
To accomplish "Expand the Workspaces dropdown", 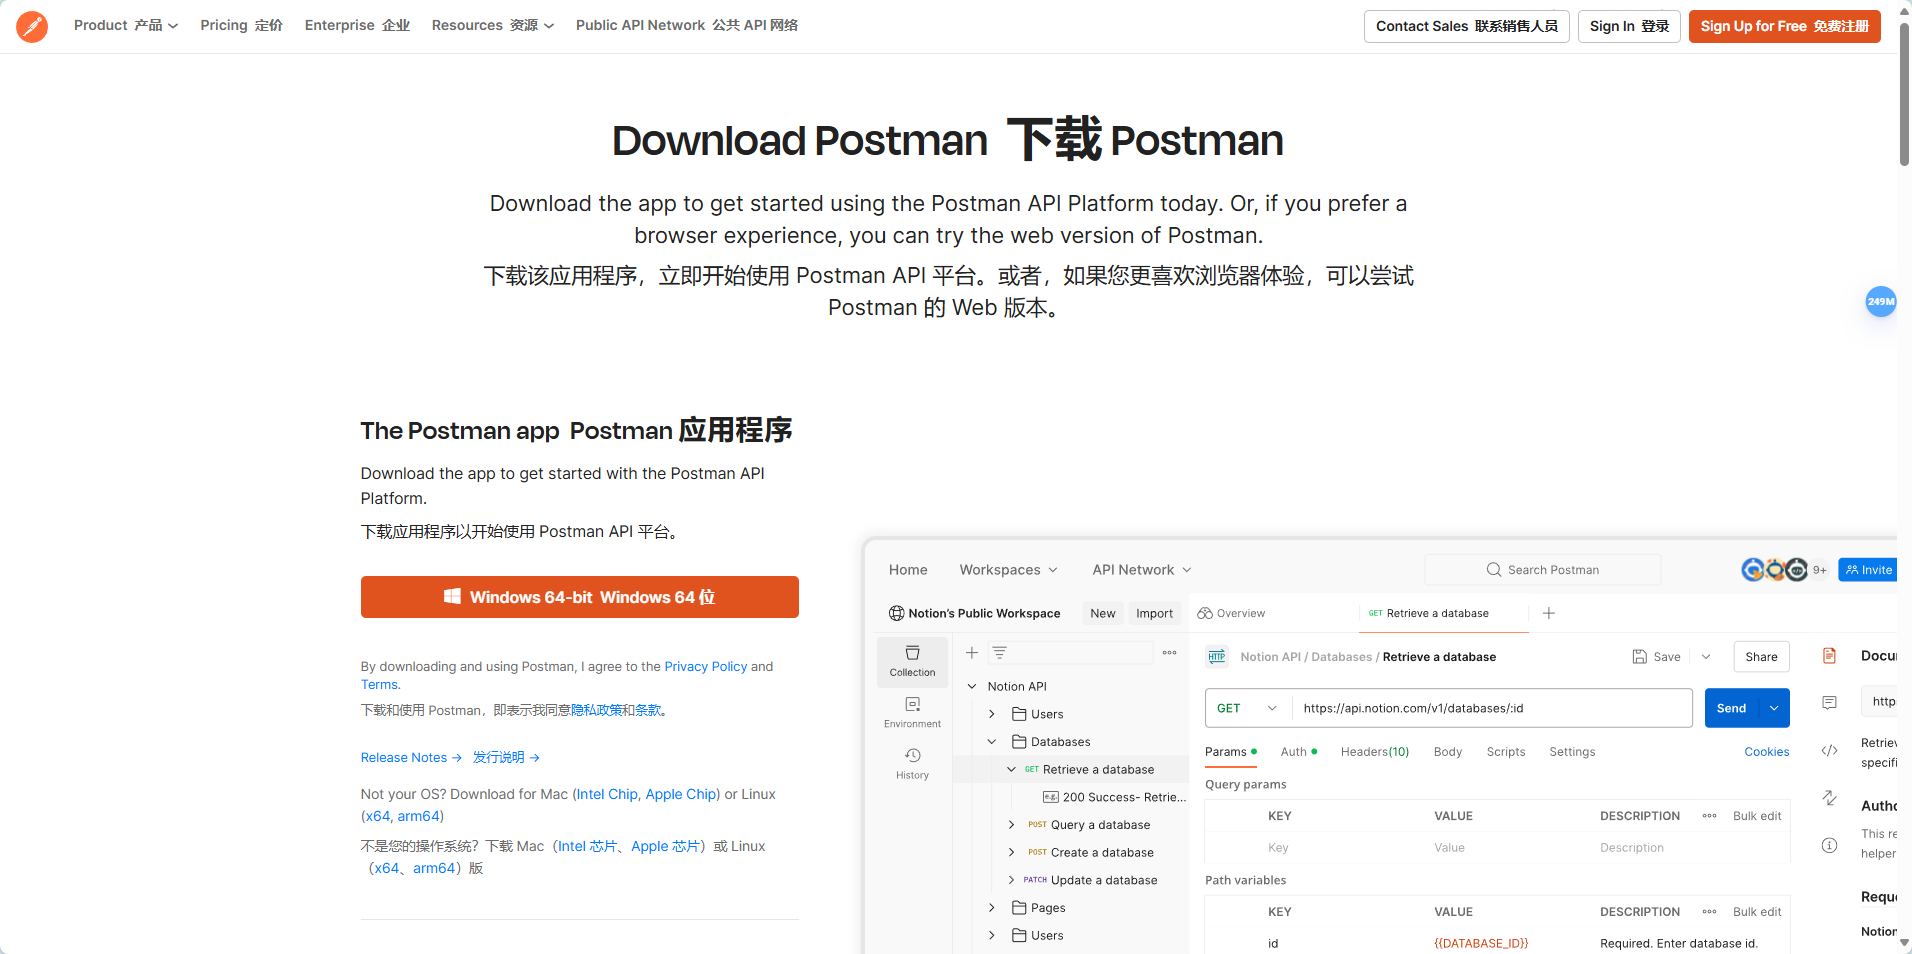I will [x=1008, y=570].
